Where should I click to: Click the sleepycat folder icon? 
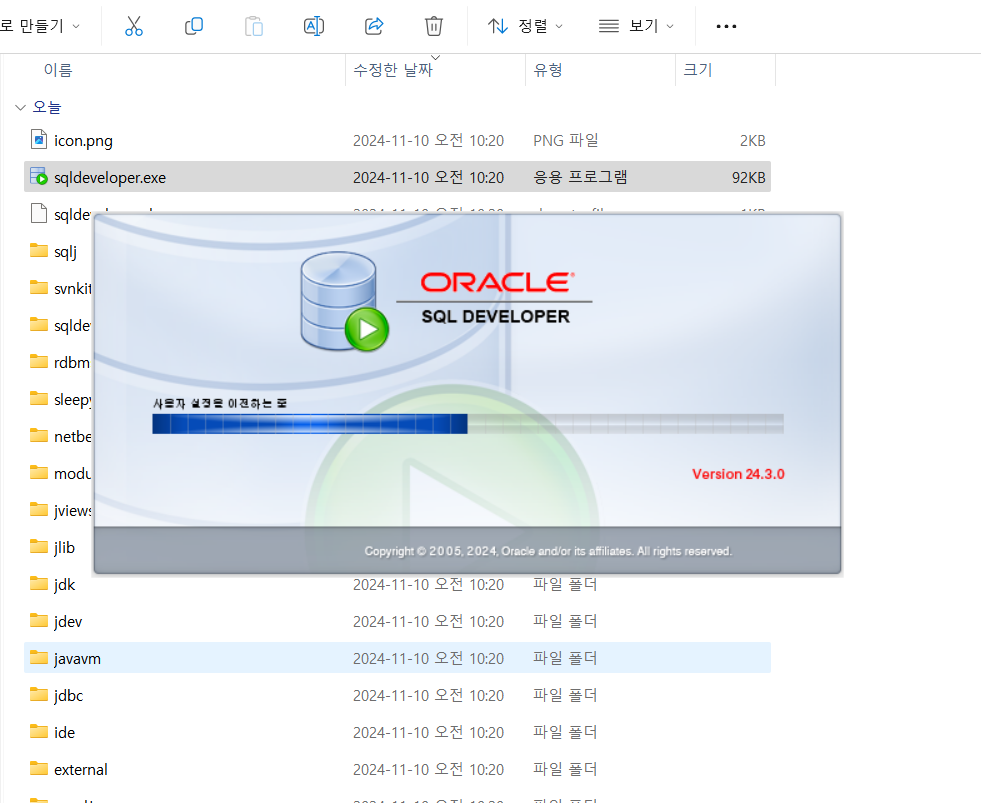pyautogui.click(x=39, y=399)
